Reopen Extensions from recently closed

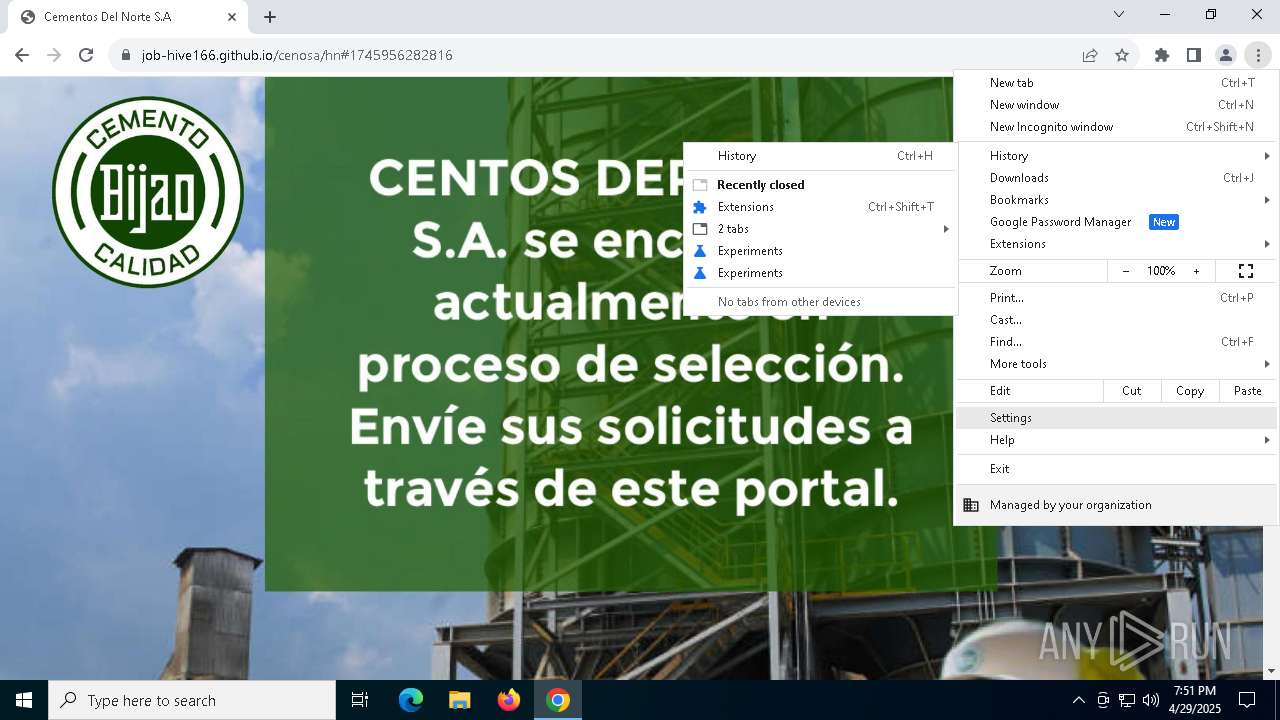point(820,207)
